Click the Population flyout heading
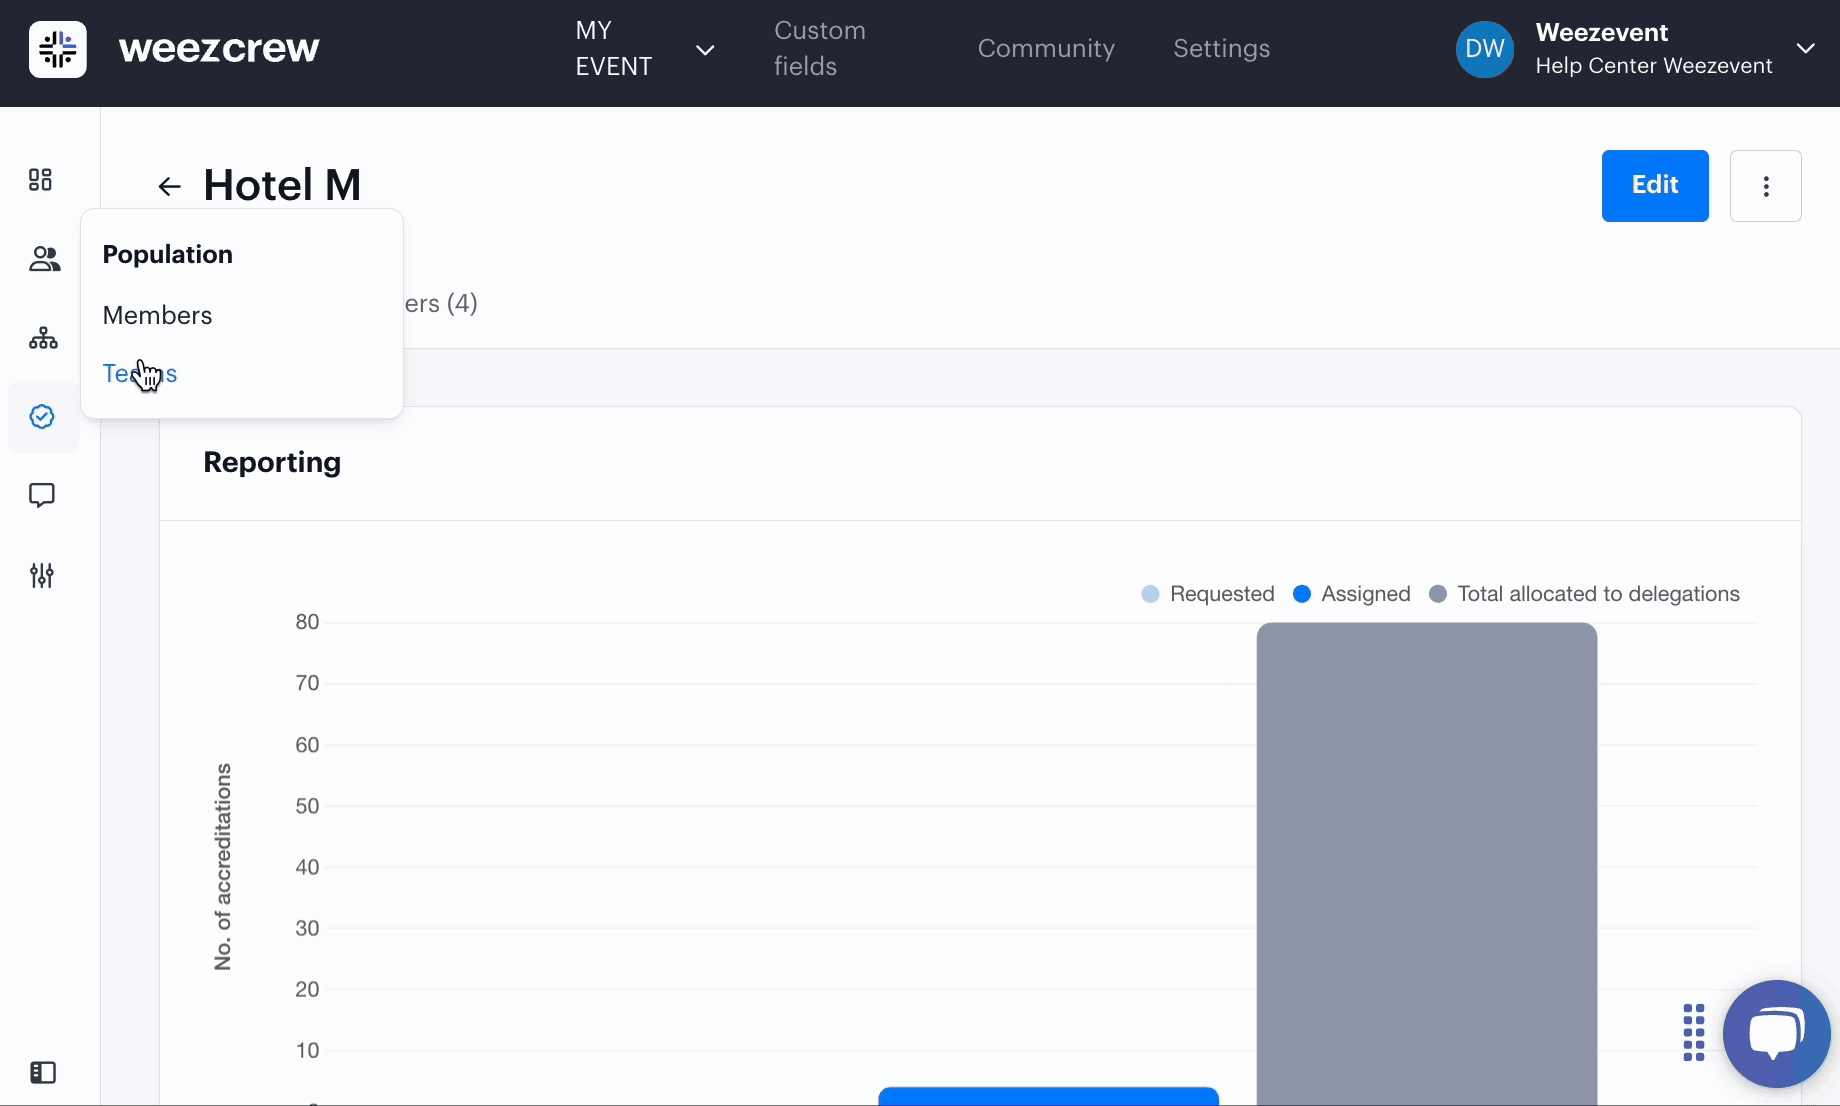Screen dimensions: 1840x1106 tap(167, 255)
